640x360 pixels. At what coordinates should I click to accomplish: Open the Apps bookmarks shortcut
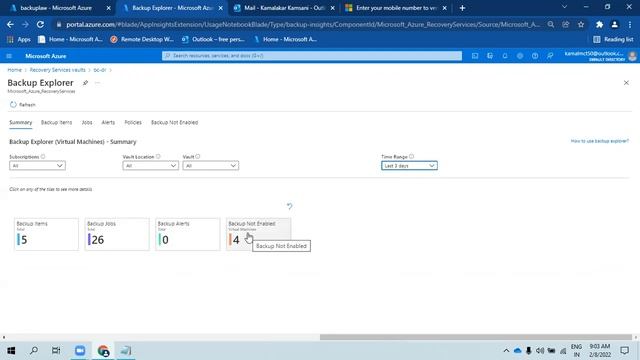point(19,40)
